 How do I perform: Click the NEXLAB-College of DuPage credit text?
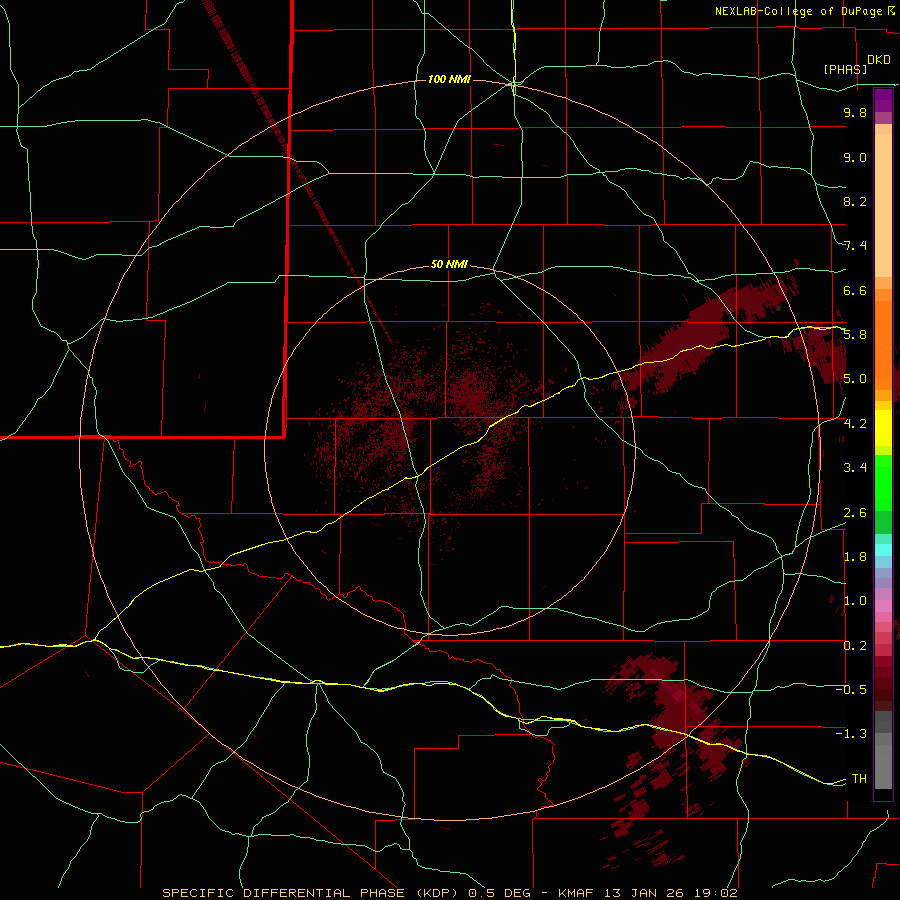tap(800, 11)
